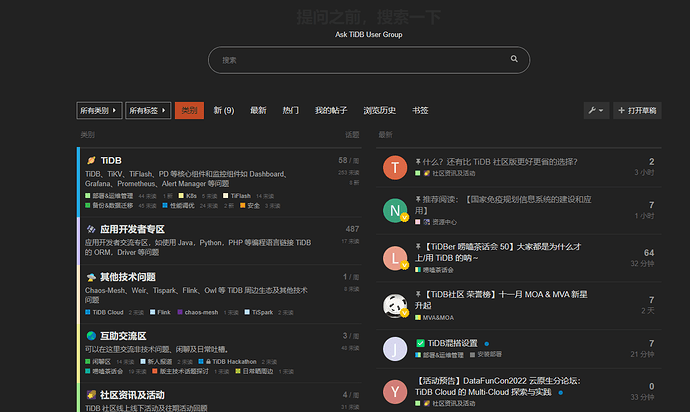Open topic 什么？还有比 TiDB 社区版更好更省的选择？
Screen dimensions: 690x412
tap(500, 162)
